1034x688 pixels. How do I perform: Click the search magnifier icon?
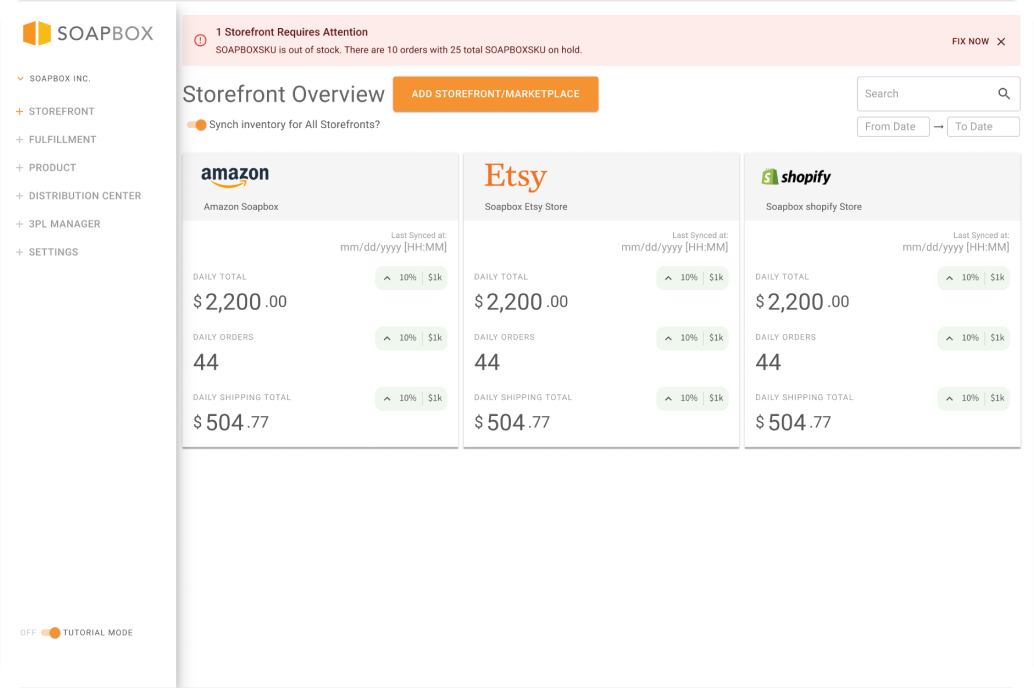[x=1004, y=94]
